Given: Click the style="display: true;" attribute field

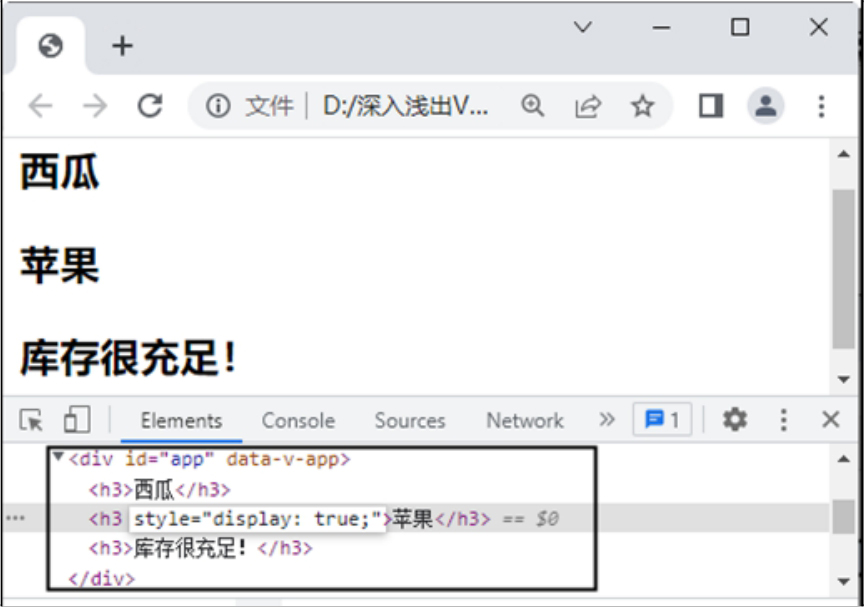Looking at the screenshot, I should coord(257,519).
